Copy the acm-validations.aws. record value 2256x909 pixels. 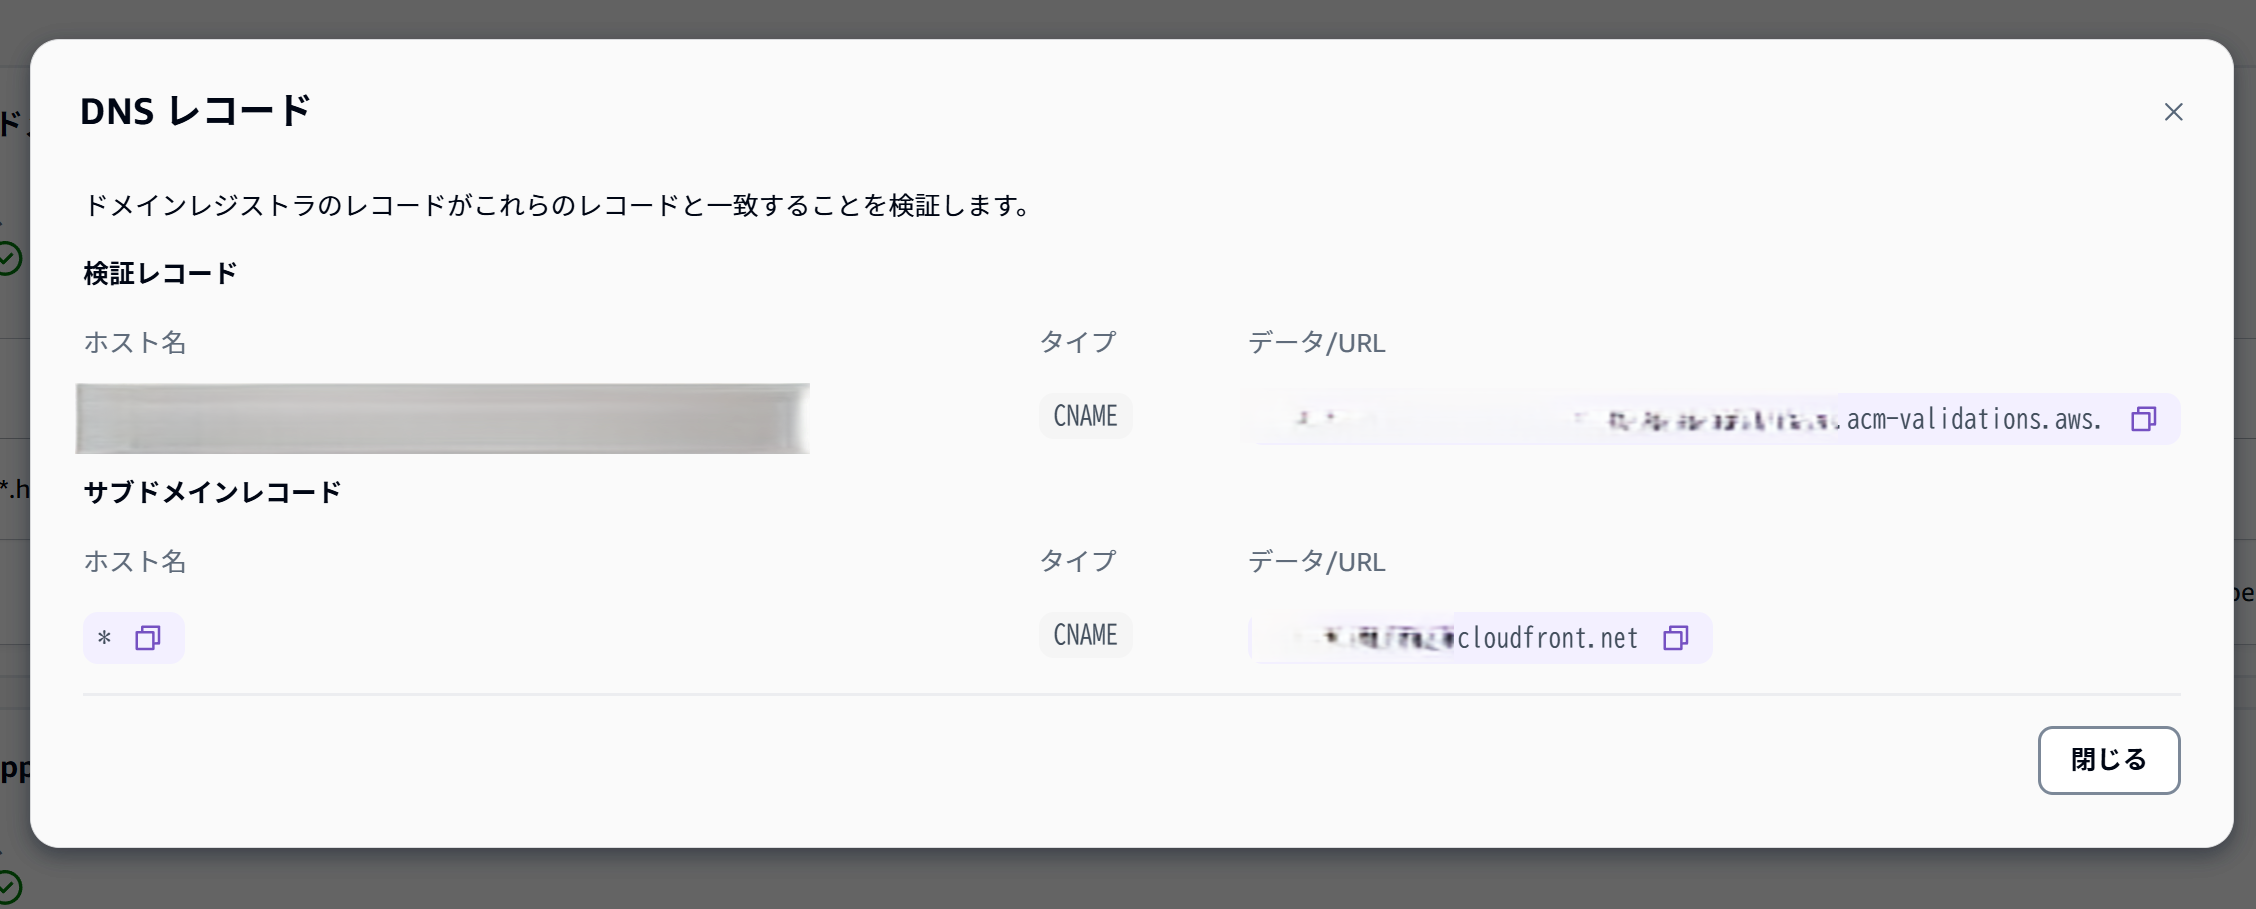[2143, 419]
